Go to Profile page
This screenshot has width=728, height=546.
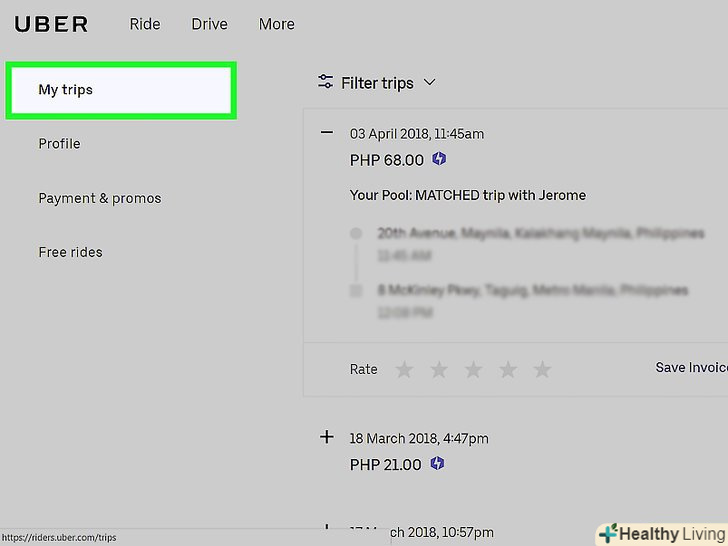tap(59, 144)
